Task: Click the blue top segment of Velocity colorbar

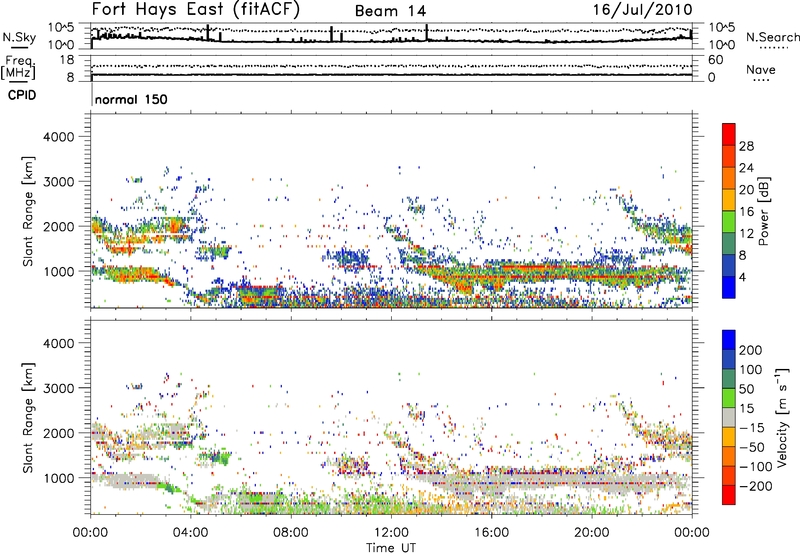Action: pyautogui.click(x=729, y=340)
